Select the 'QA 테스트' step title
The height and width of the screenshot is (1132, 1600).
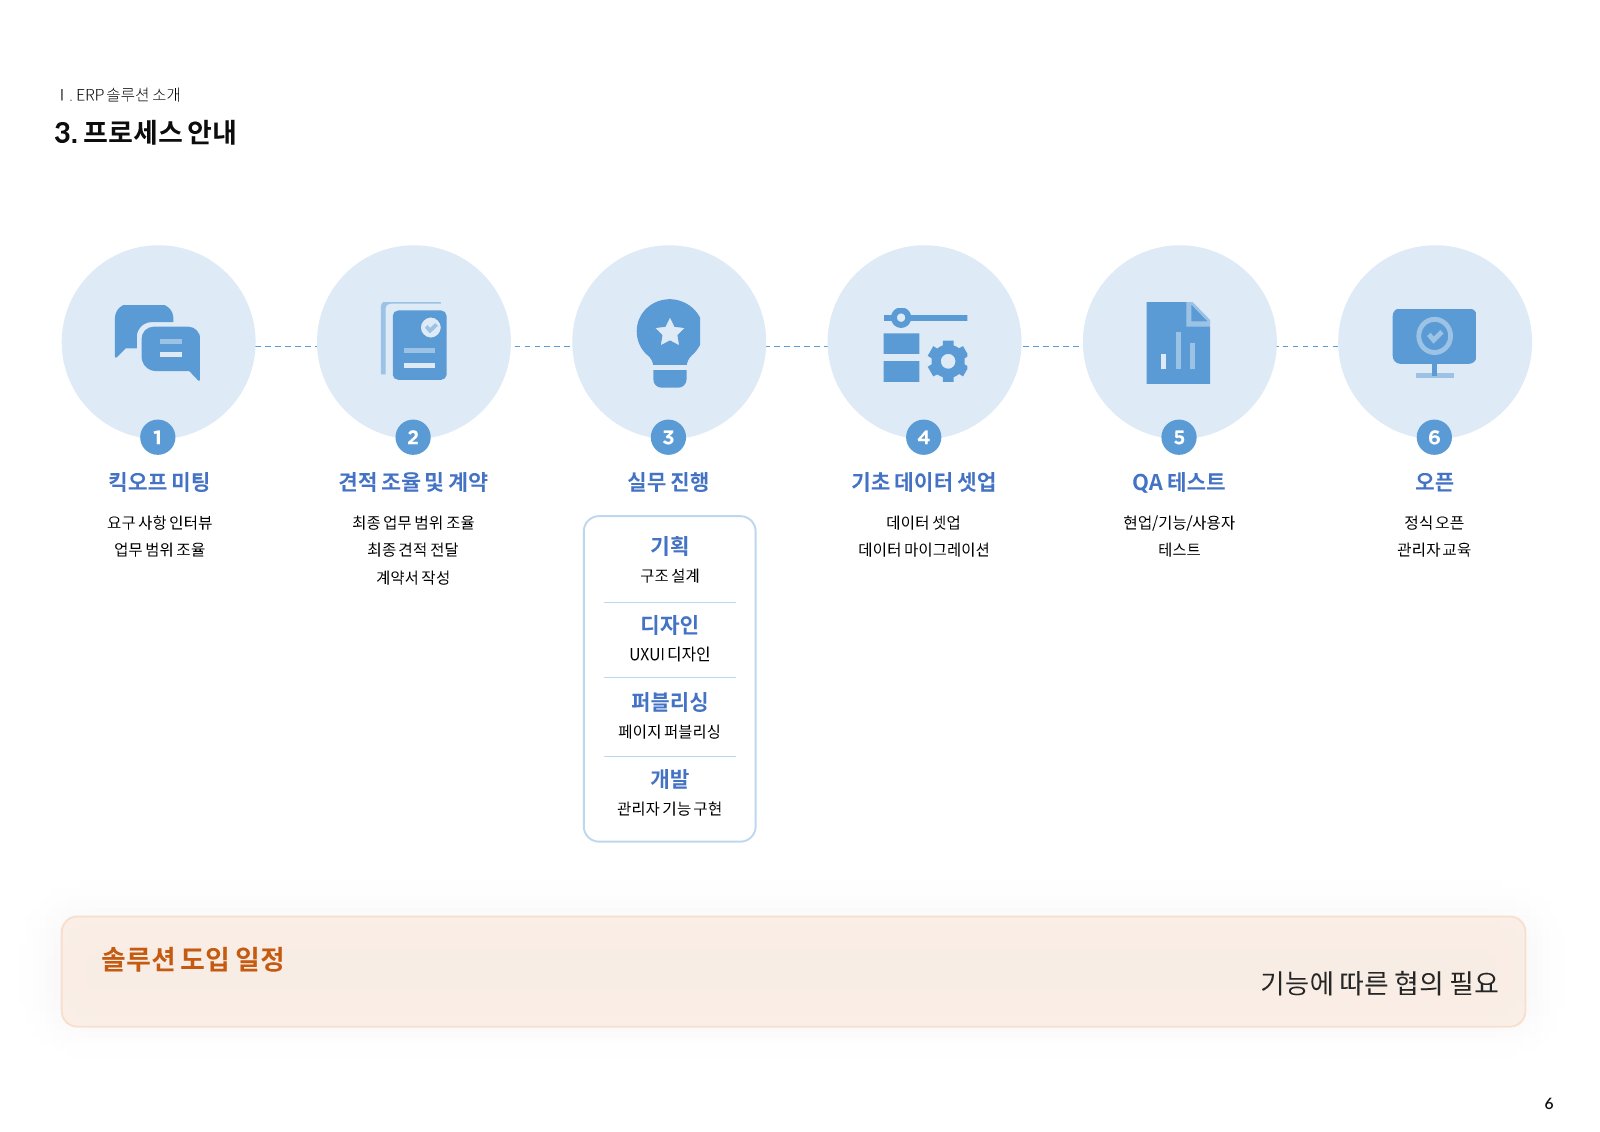[x=1179, y=482]
